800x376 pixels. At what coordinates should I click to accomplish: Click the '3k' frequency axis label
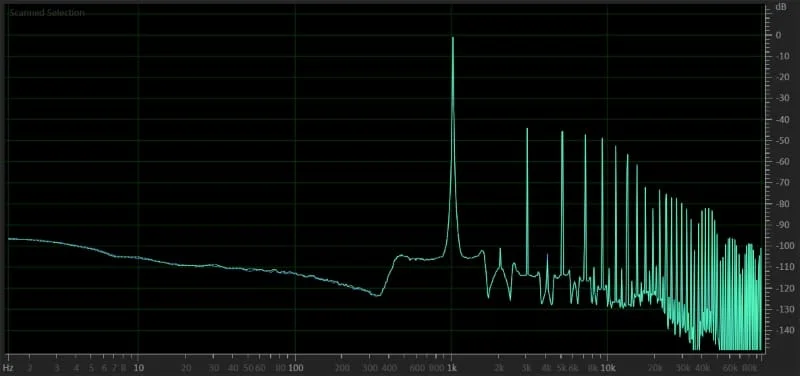[x=527, y=367]
